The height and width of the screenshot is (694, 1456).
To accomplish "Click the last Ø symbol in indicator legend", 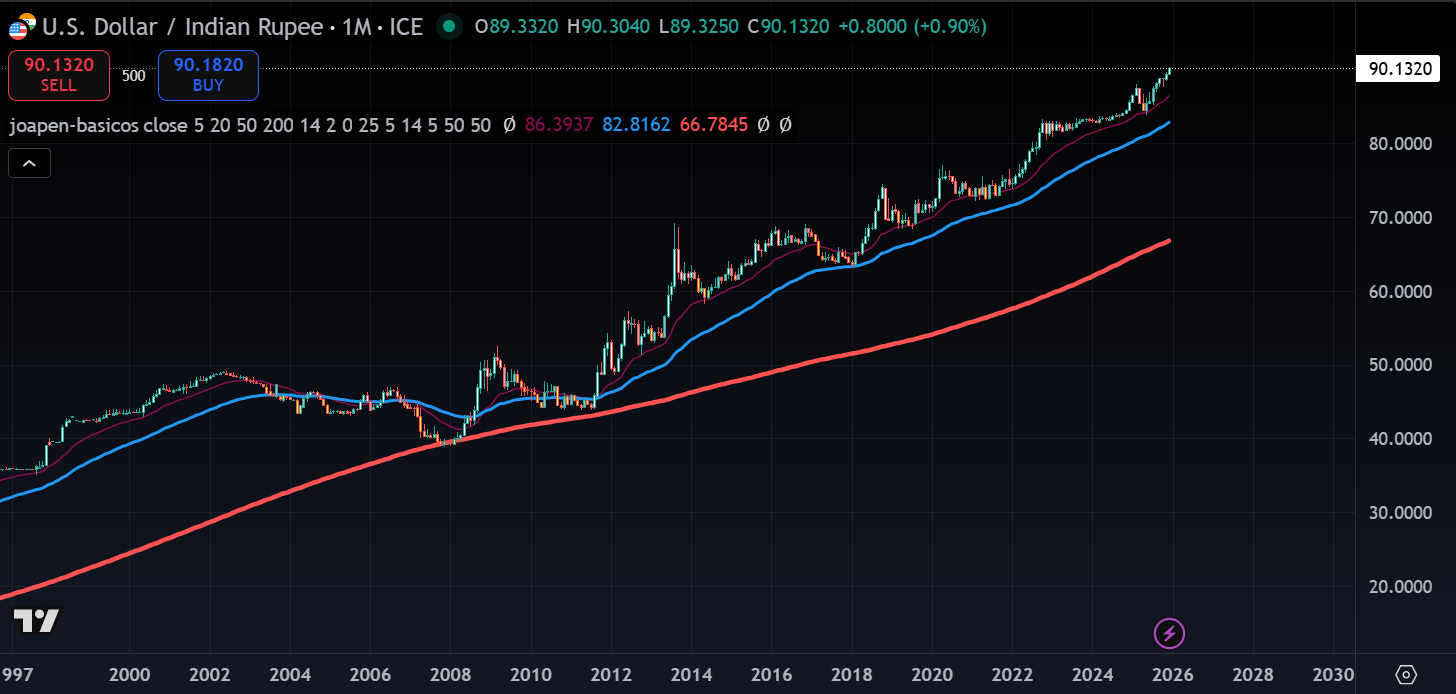I will (x=785, y=125).
